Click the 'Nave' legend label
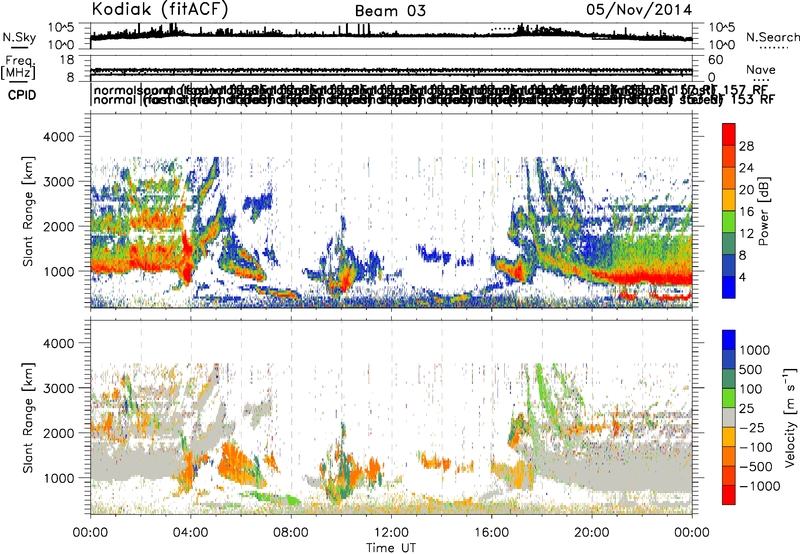Viewport: 800px width, 554px height. tap(761, 69)
